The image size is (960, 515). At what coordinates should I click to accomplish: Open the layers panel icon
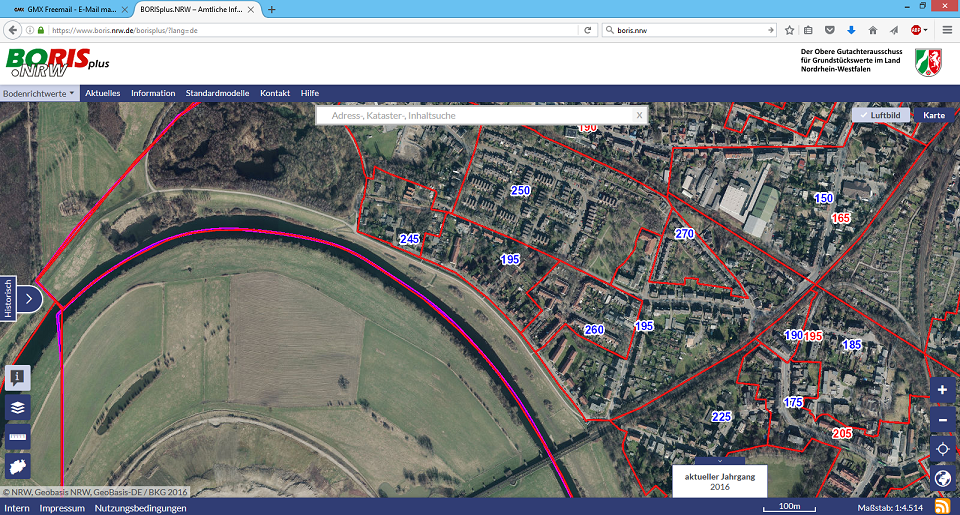pyautogui.click(x=18, y=407)
